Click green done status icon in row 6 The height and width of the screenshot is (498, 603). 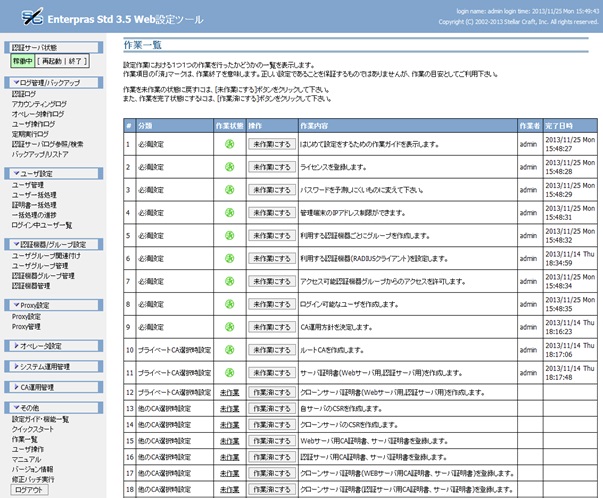[x=230, y=258]
